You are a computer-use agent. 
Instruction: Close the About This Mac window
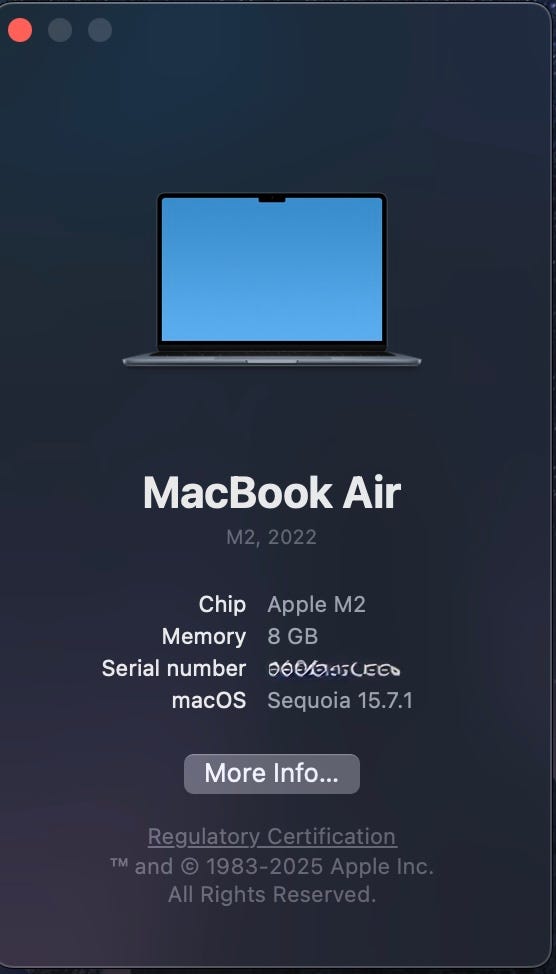tap(20, 30)
